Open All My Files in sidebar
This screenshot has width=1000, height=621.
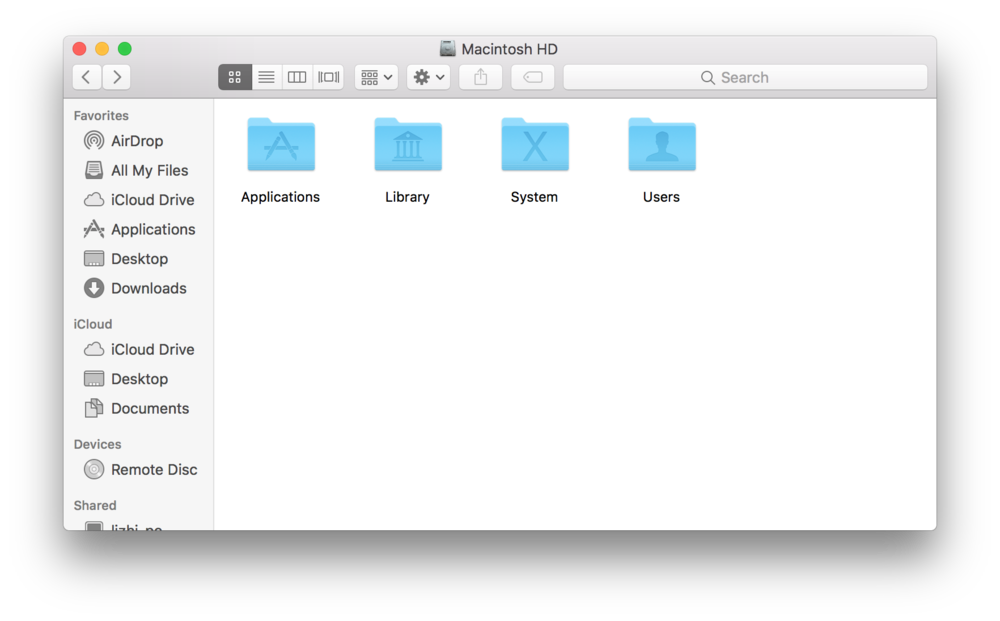138,170
